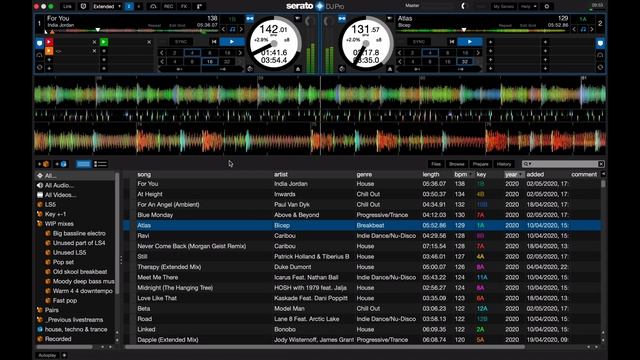Switch to History tab
Screen dimensions: 640x360
pyautogui.click(x=504, y=164)
